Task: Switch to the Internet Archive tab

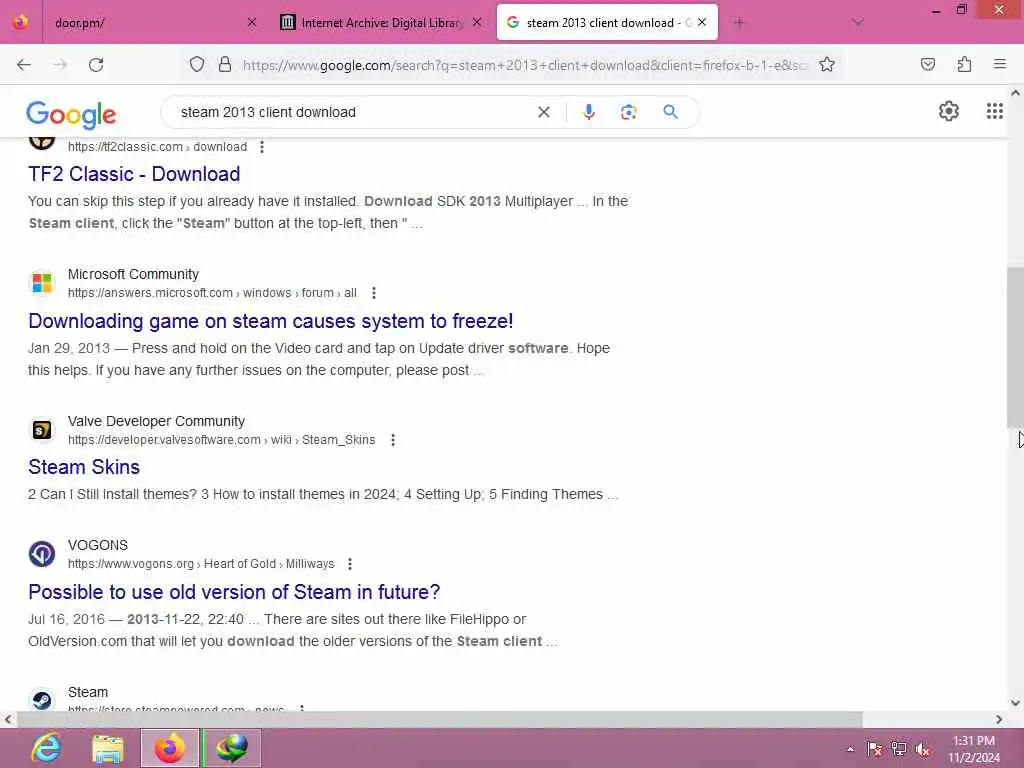Action: pyautogui.click(x=381, y=23)
